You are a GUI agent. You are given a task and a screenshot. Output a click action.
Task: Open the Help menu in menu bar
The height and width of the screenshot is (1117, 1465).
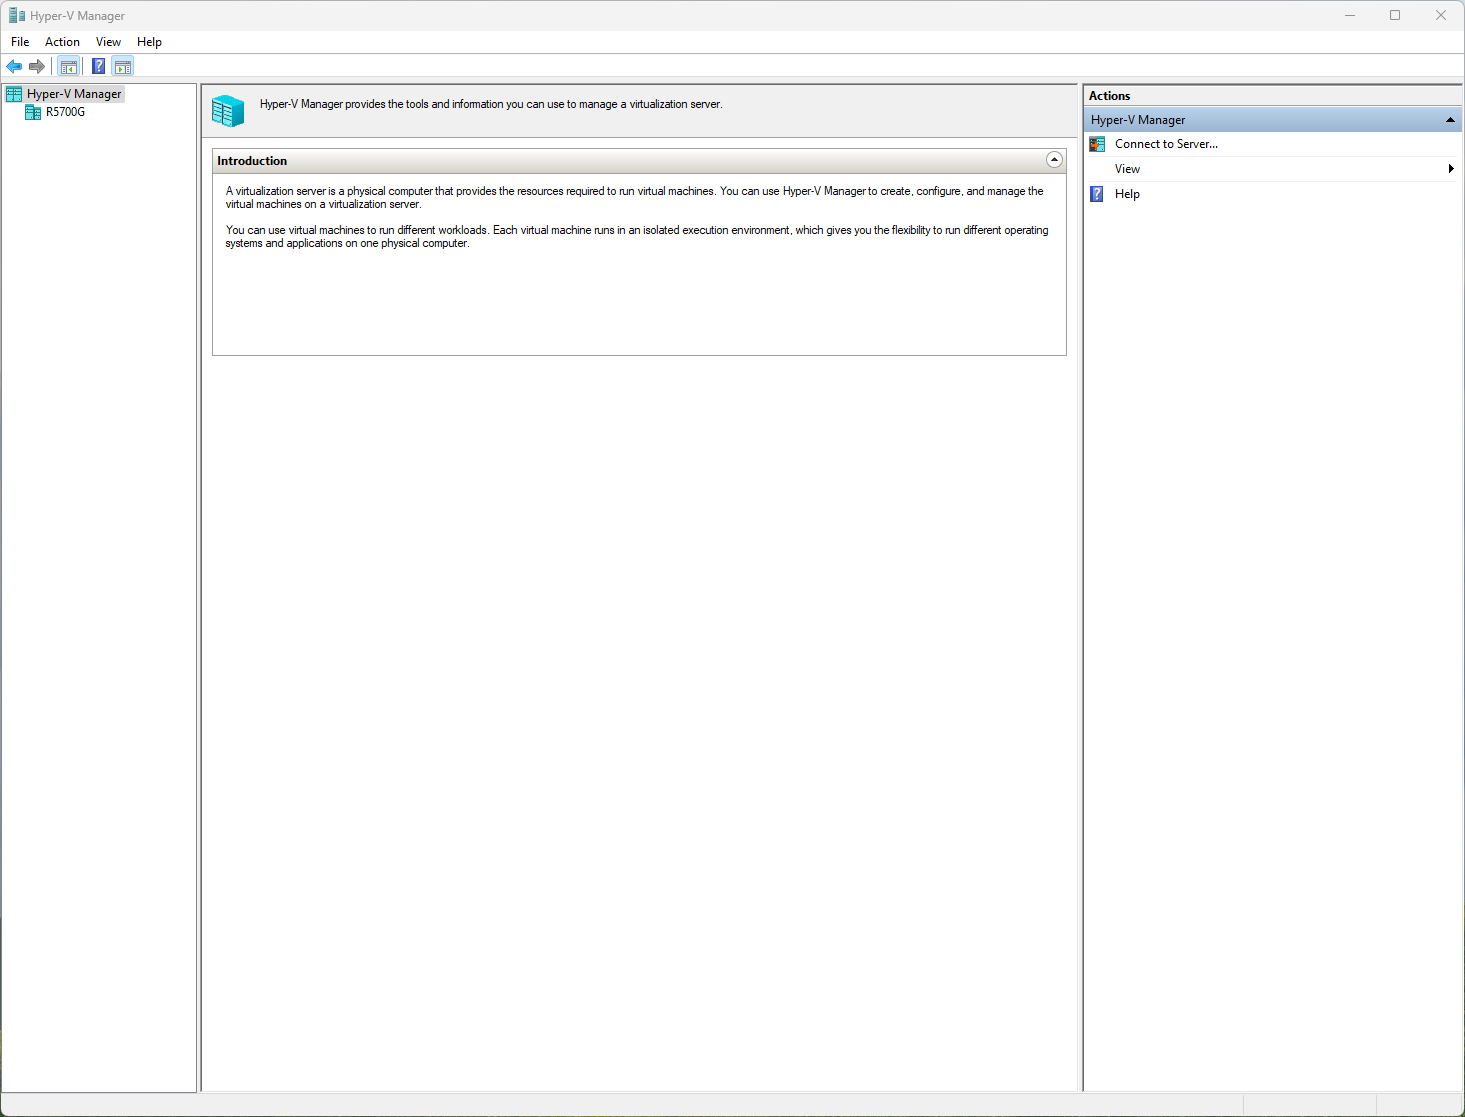coord(149,42)
